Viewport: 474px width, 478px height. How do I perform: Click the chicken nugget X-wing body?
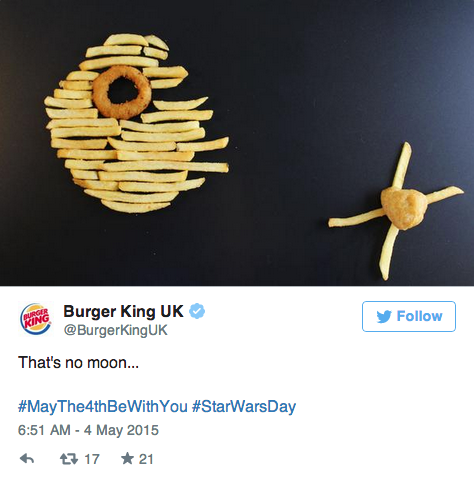(404, 208)
